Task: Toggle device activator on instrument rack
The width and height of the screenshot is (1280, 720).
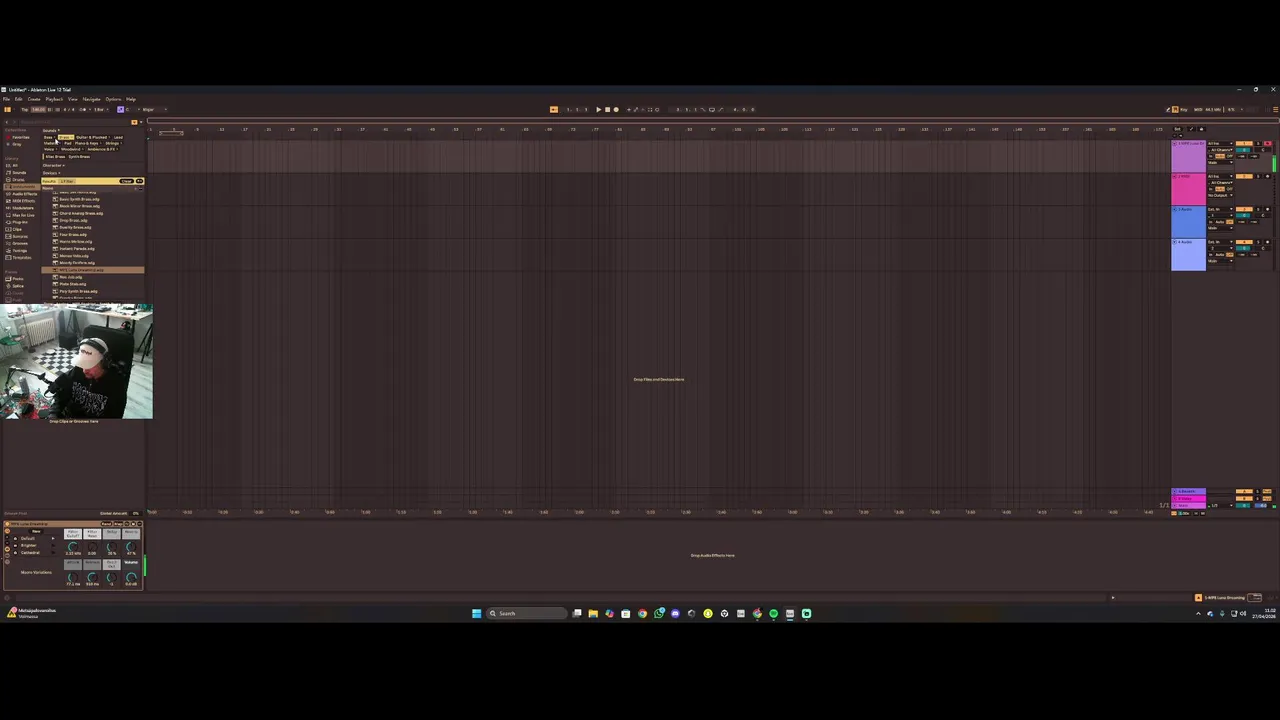Action: [x=7, y=524]
